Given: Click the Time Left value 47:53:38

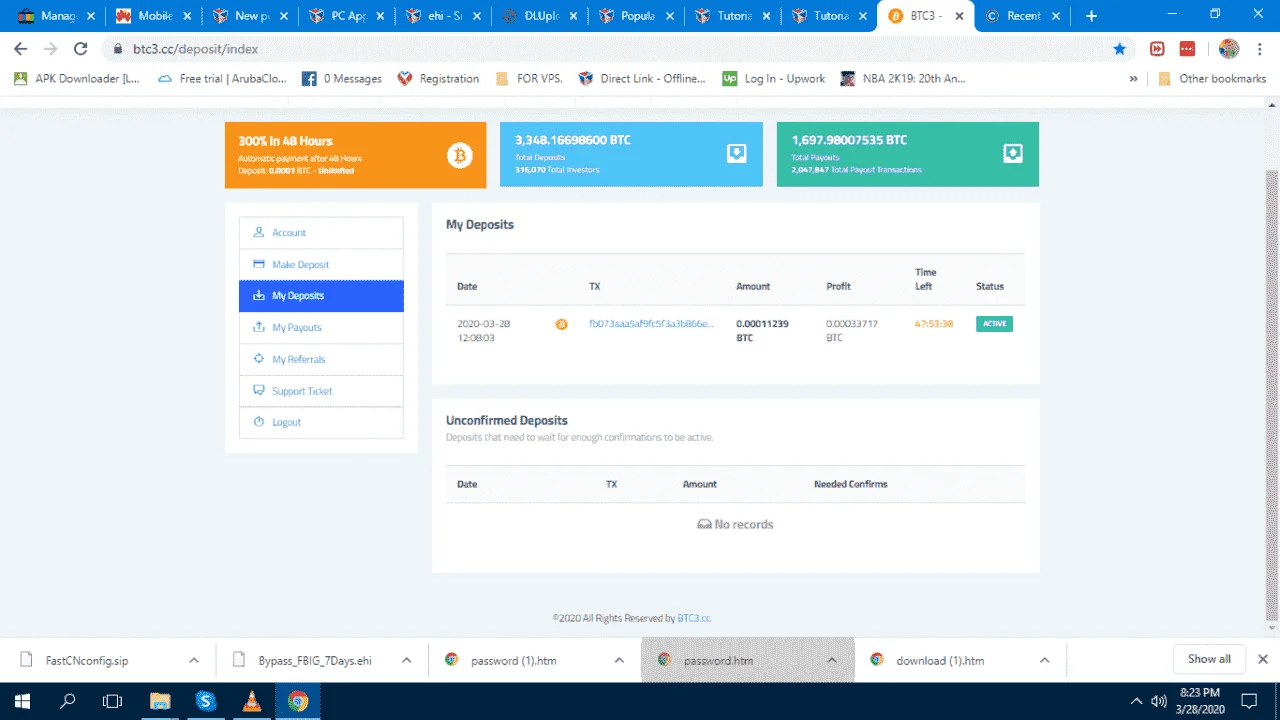Looking at the screenshot, I should pos(934,324).
